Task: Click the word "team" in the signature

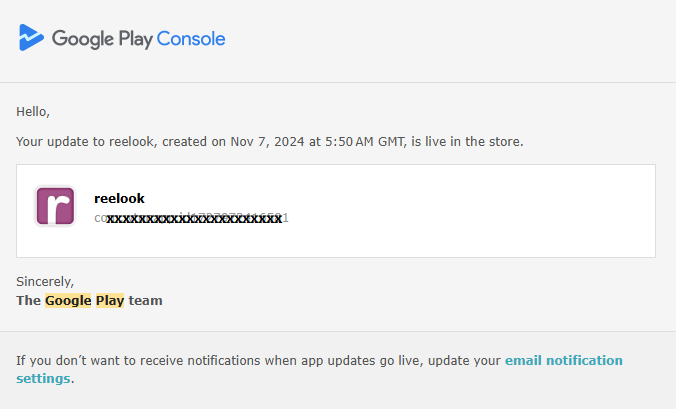Action: 146,300
